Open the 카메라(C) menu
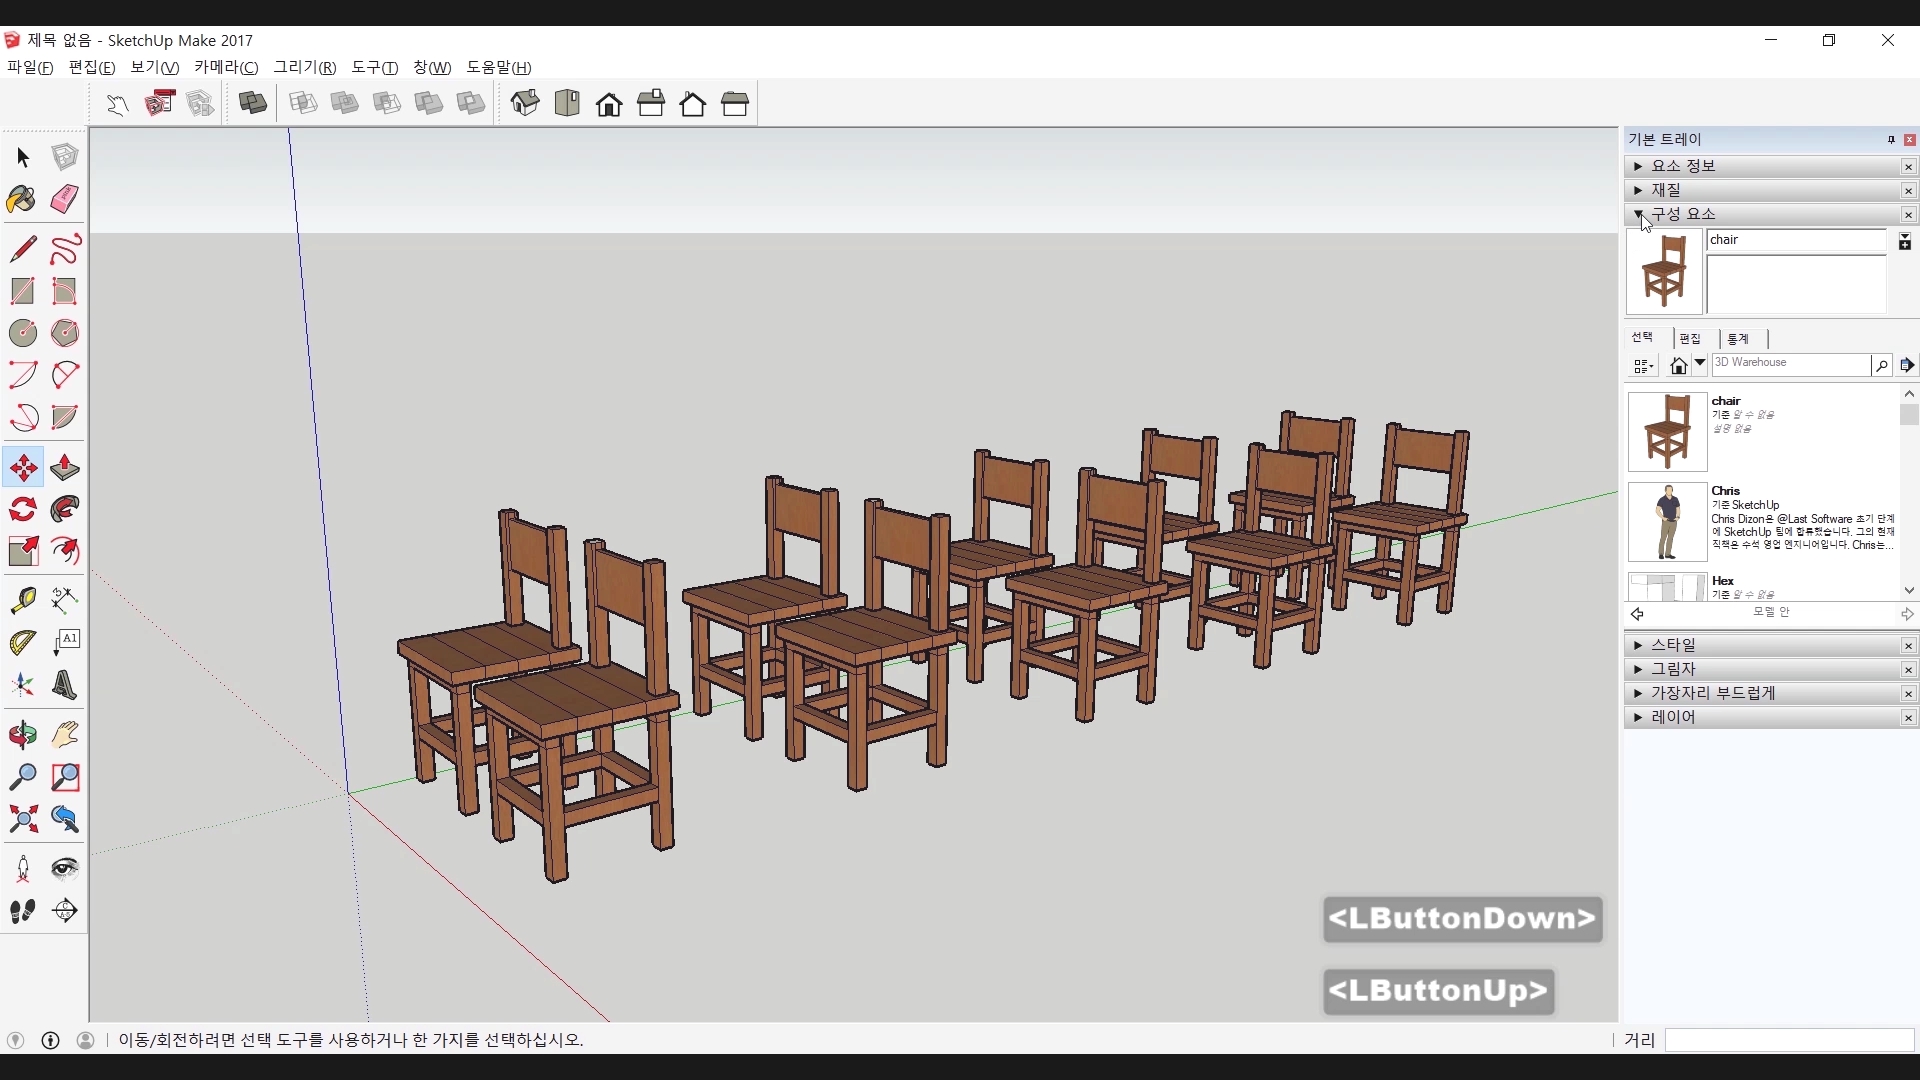The height and width of the screenshot is (1080, 1920). (226, 67)
